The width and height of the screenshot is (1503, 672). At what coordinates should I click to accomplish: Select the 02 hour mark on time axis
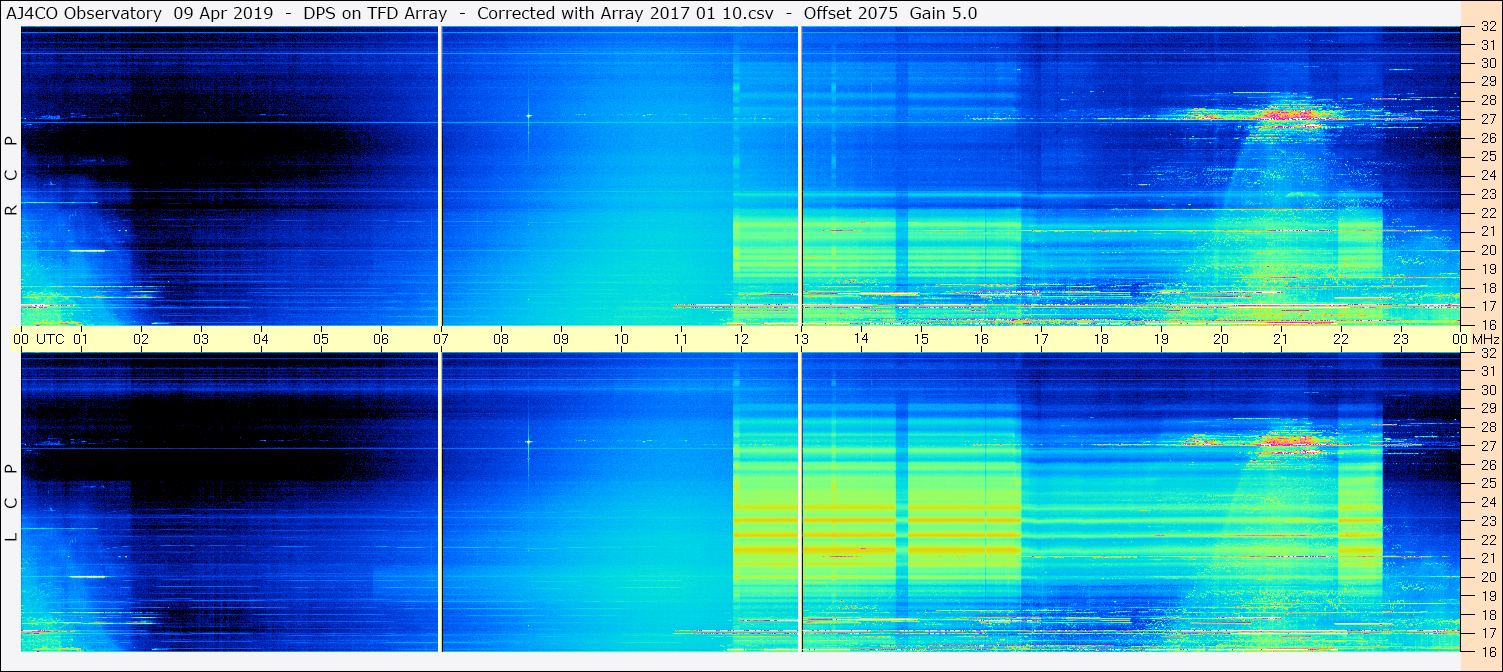coord(141,339)
